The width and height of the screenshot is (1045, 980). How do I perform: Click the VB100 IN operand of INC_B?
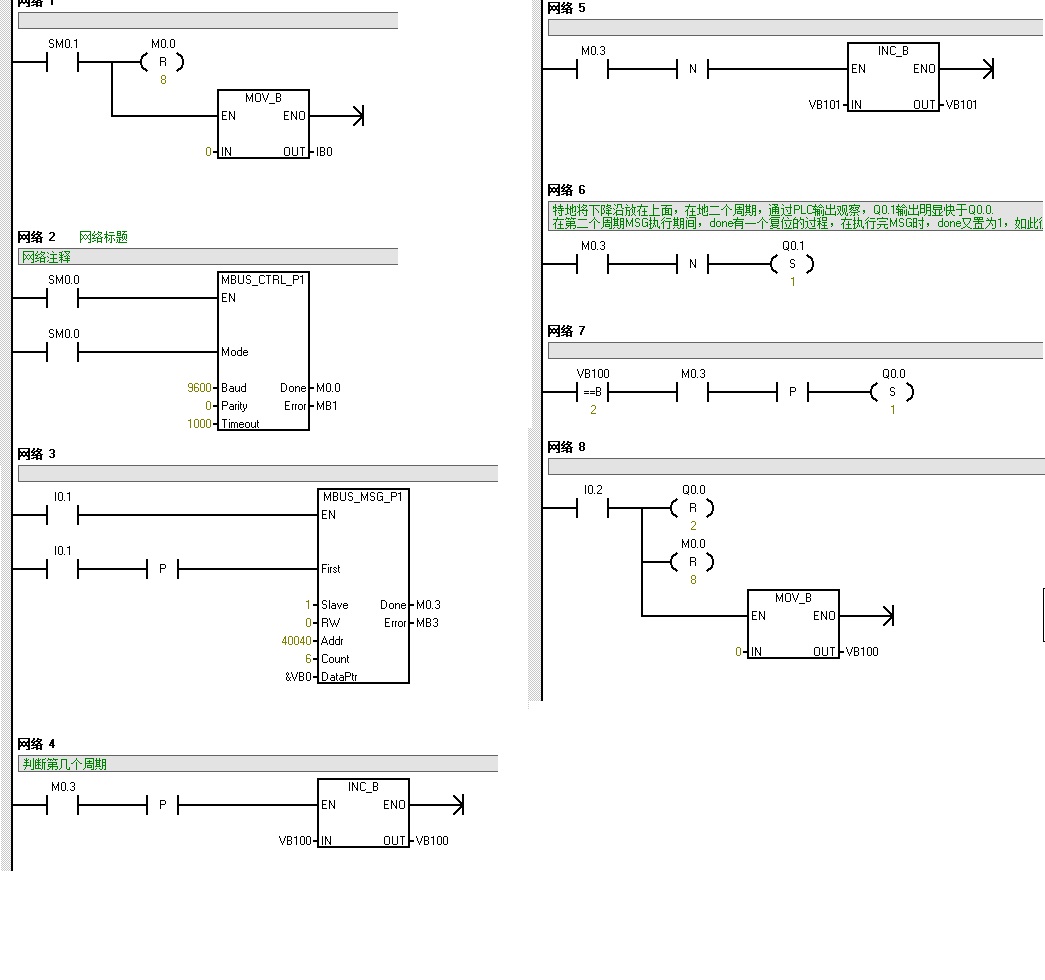point(295,841)
